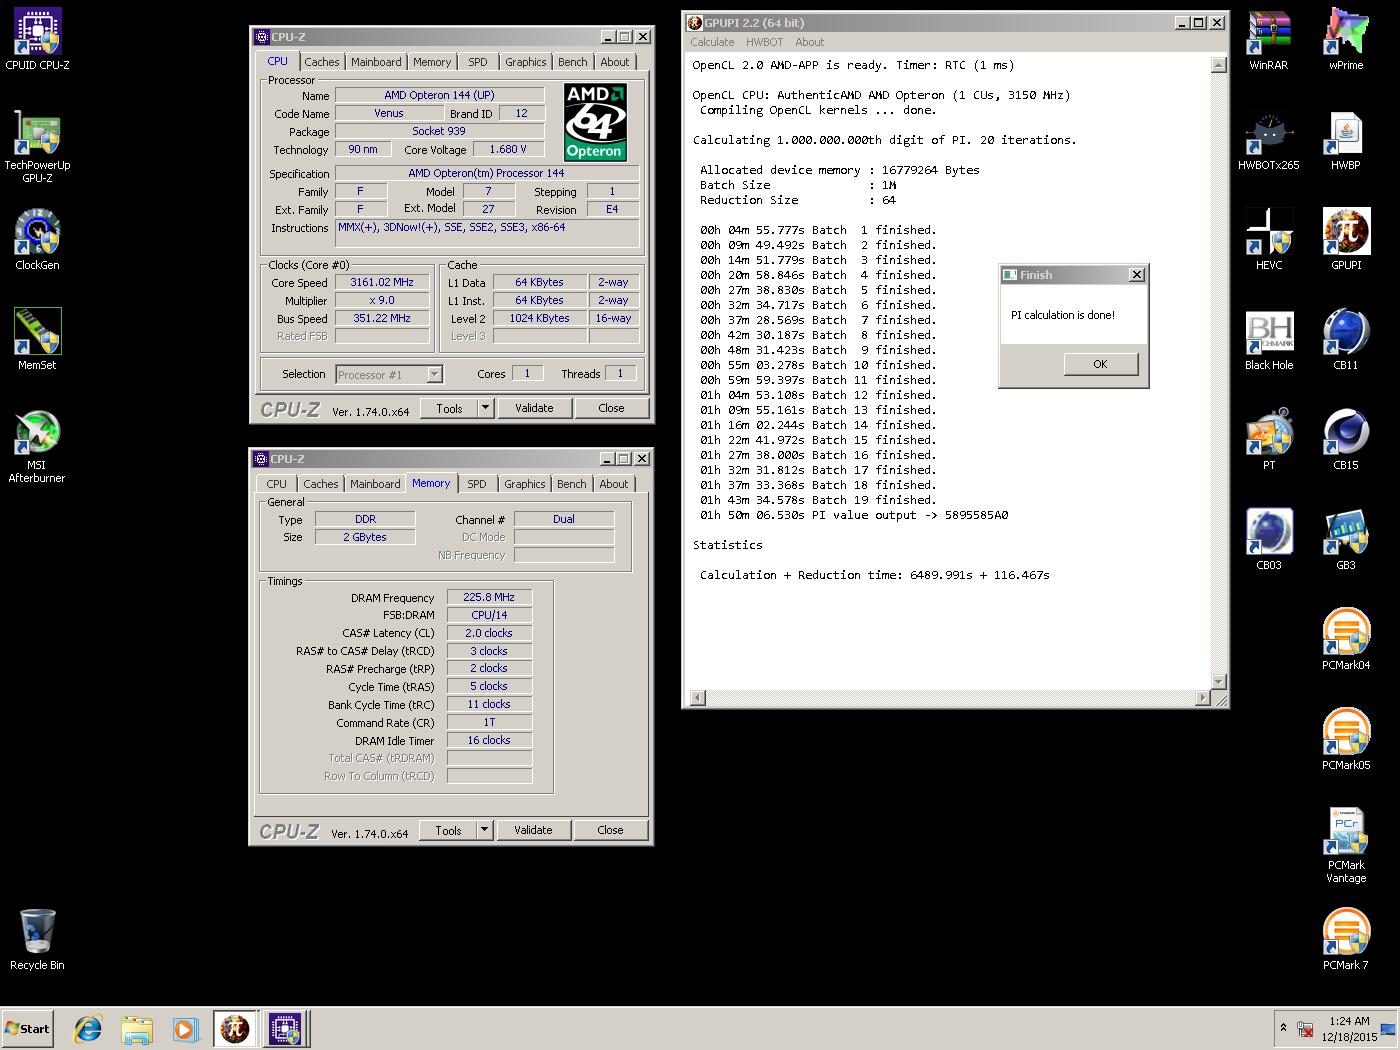Click the Core Speed value 3161.02 MHz

(x=382, y=283)
